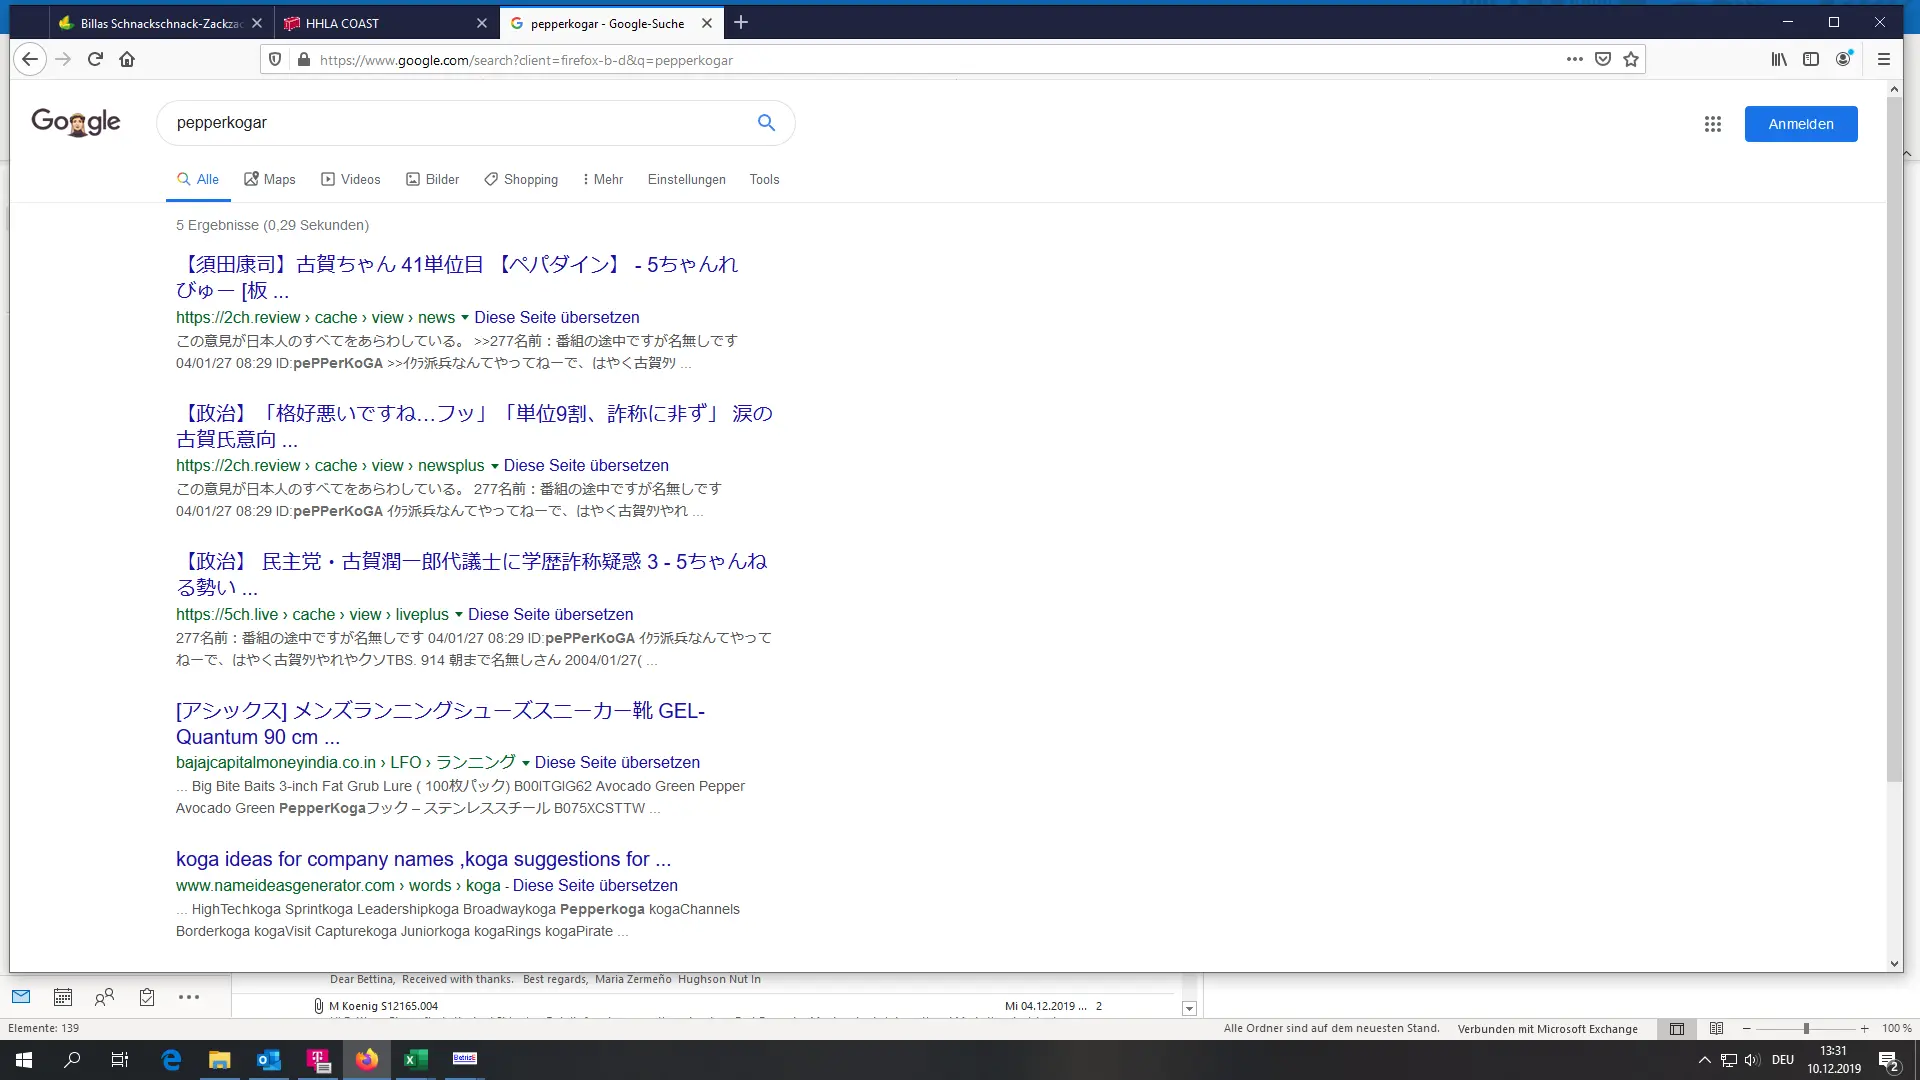Open the GEL-Quantum 90 cm result

coord(440,724)
